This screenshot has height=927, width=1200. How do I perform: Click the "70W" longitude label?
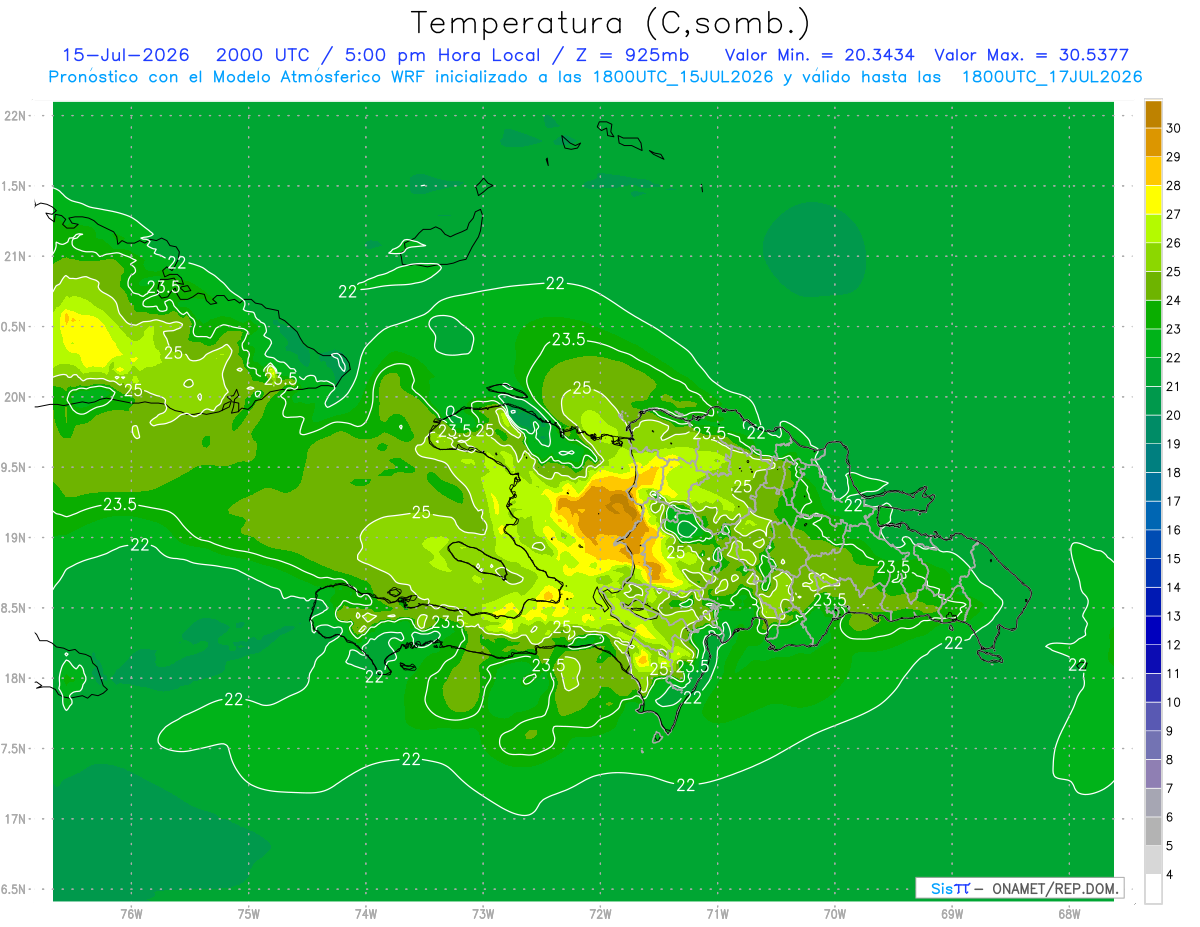pos(835,913)
